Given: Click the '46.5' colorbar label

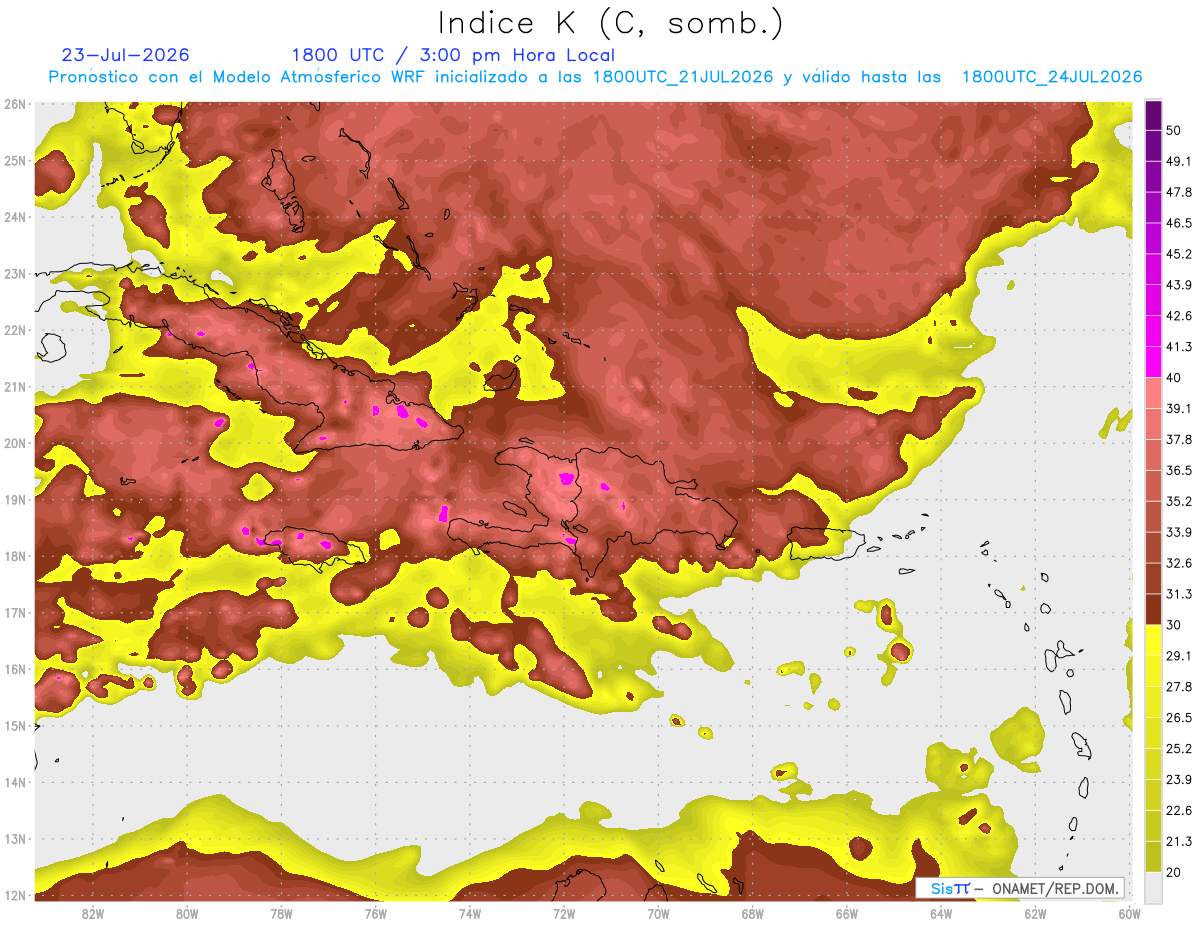Looking at the screenshot, I should pos(1179,223).
